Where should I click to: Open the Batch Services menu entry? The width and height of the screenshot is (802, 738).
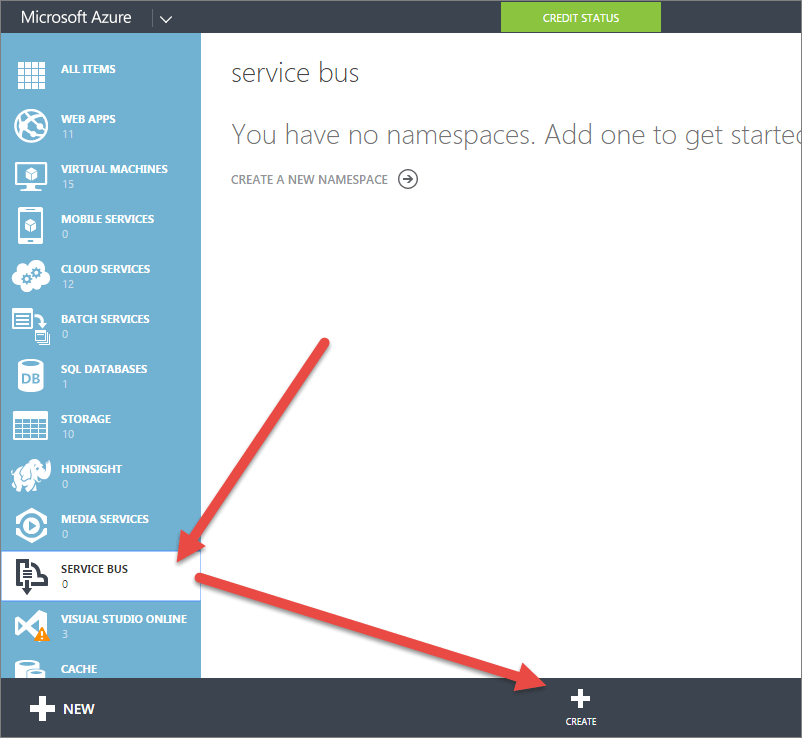101,326
